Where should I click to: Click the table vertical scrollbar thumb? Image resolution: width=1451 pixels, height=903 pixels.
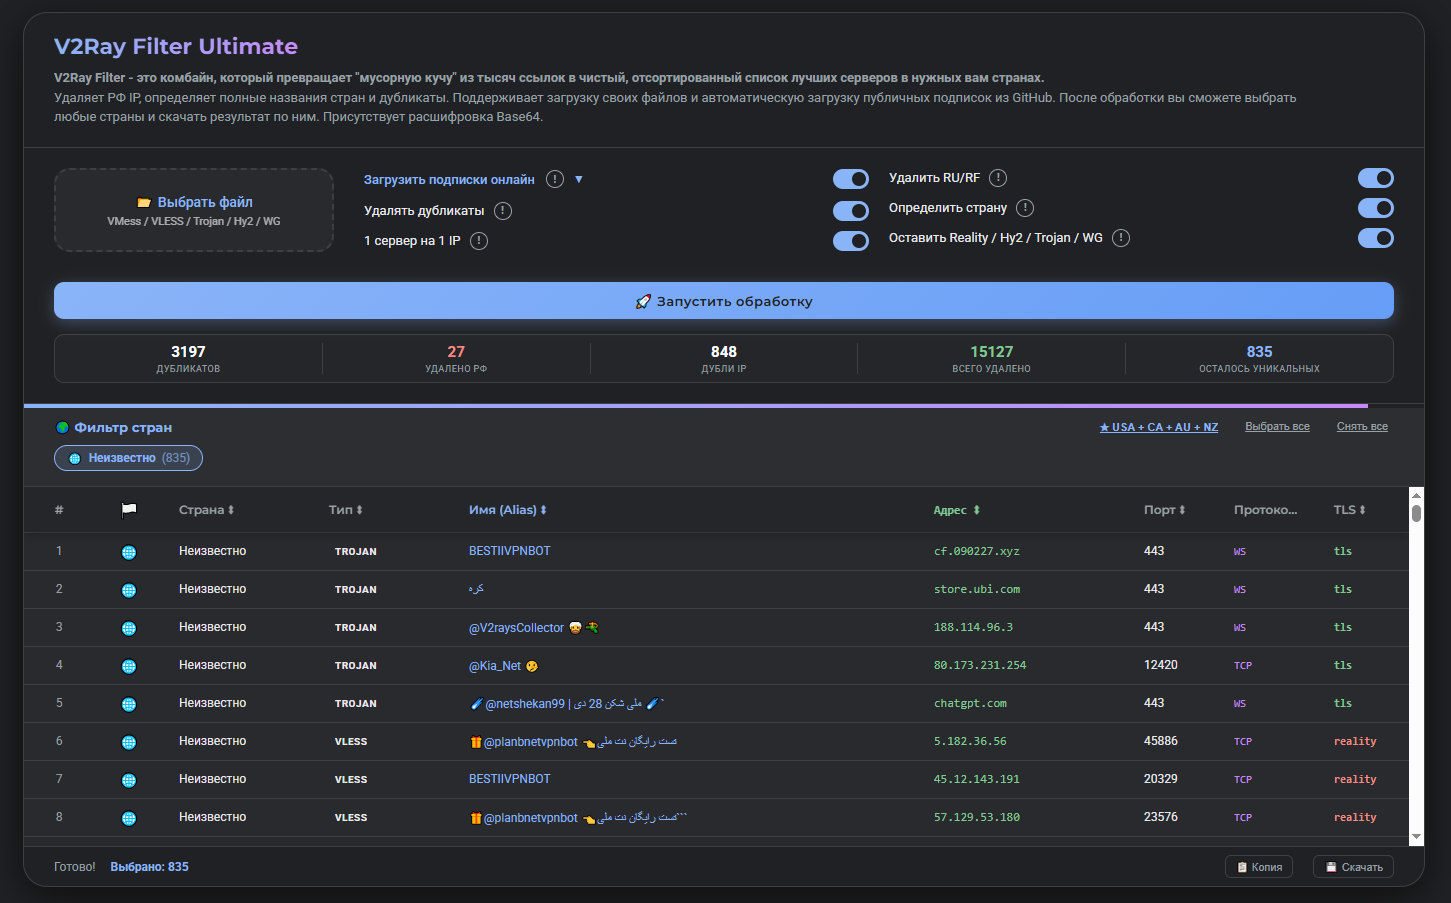pyautogui.click(x=1416, y=513)
